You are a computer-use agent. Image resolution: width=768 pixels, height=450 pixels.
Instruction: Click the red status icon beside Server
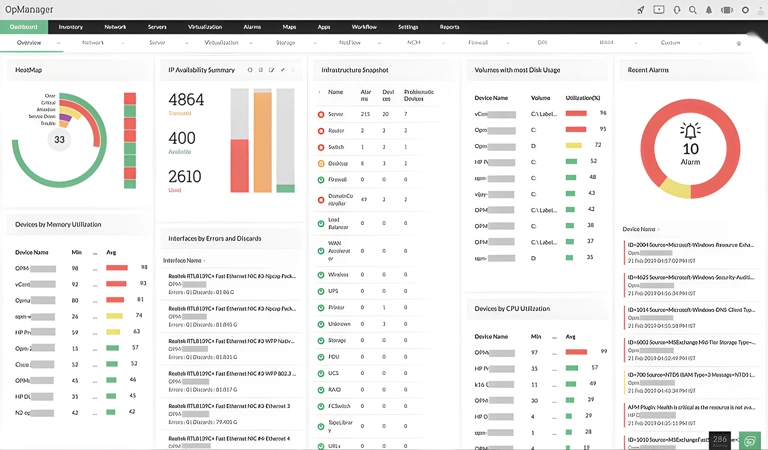(321, 115)
